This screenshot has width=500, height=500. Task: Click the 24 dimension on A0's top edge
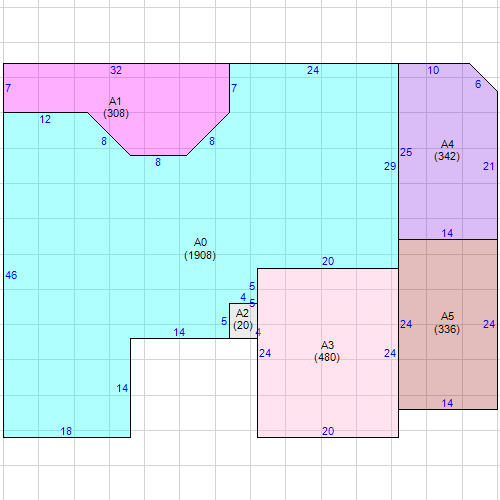click(313, 70)
